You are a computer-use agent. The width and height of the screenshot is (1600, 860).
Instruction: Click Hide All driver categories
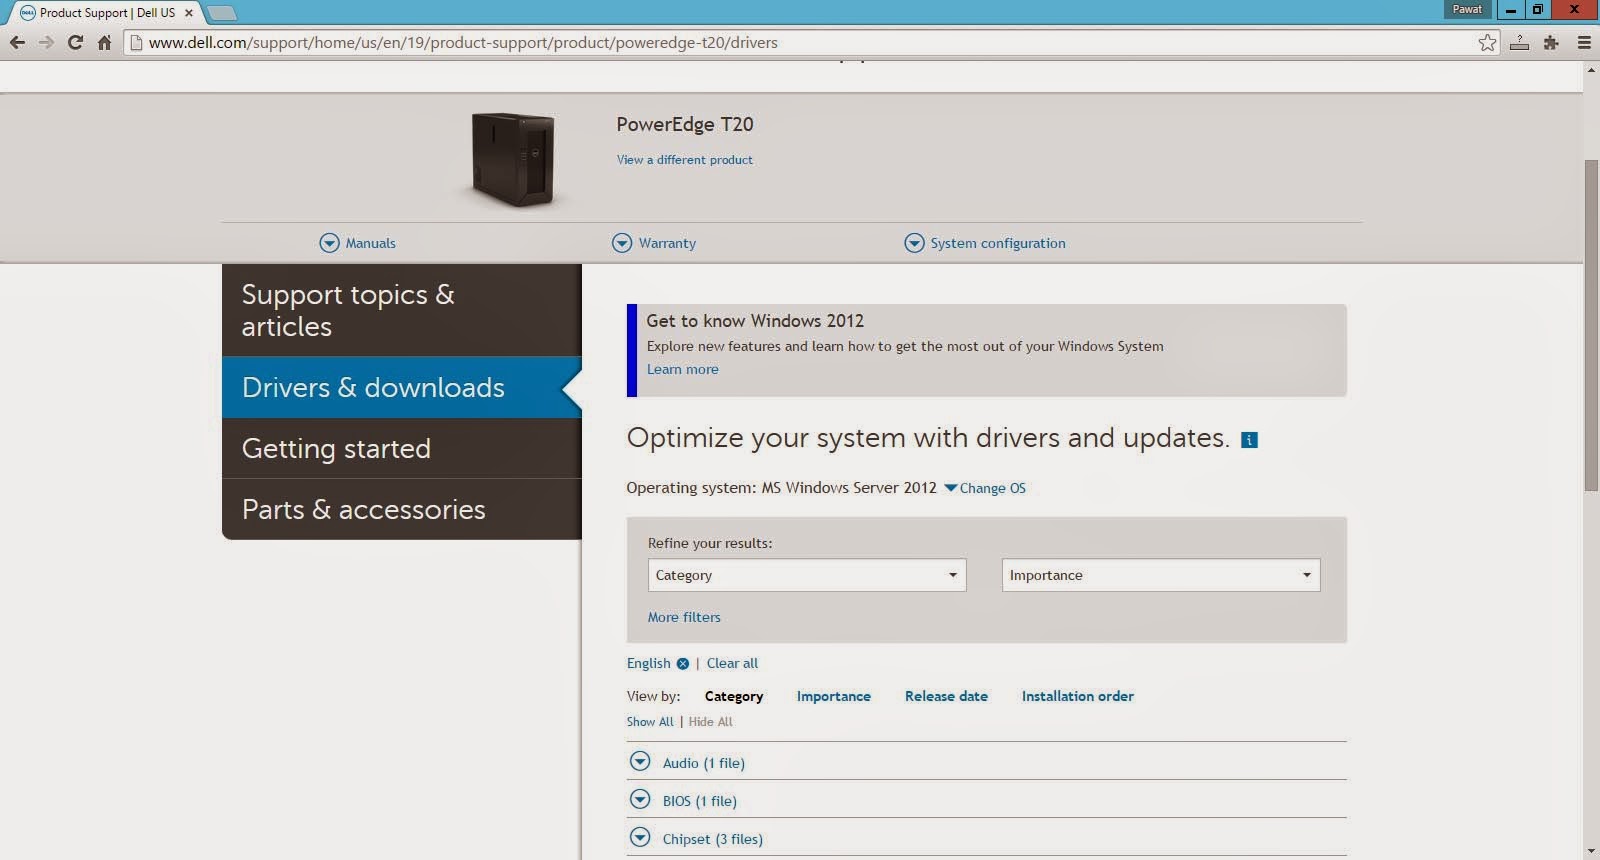pyautogui.click(x=711, y=722)
